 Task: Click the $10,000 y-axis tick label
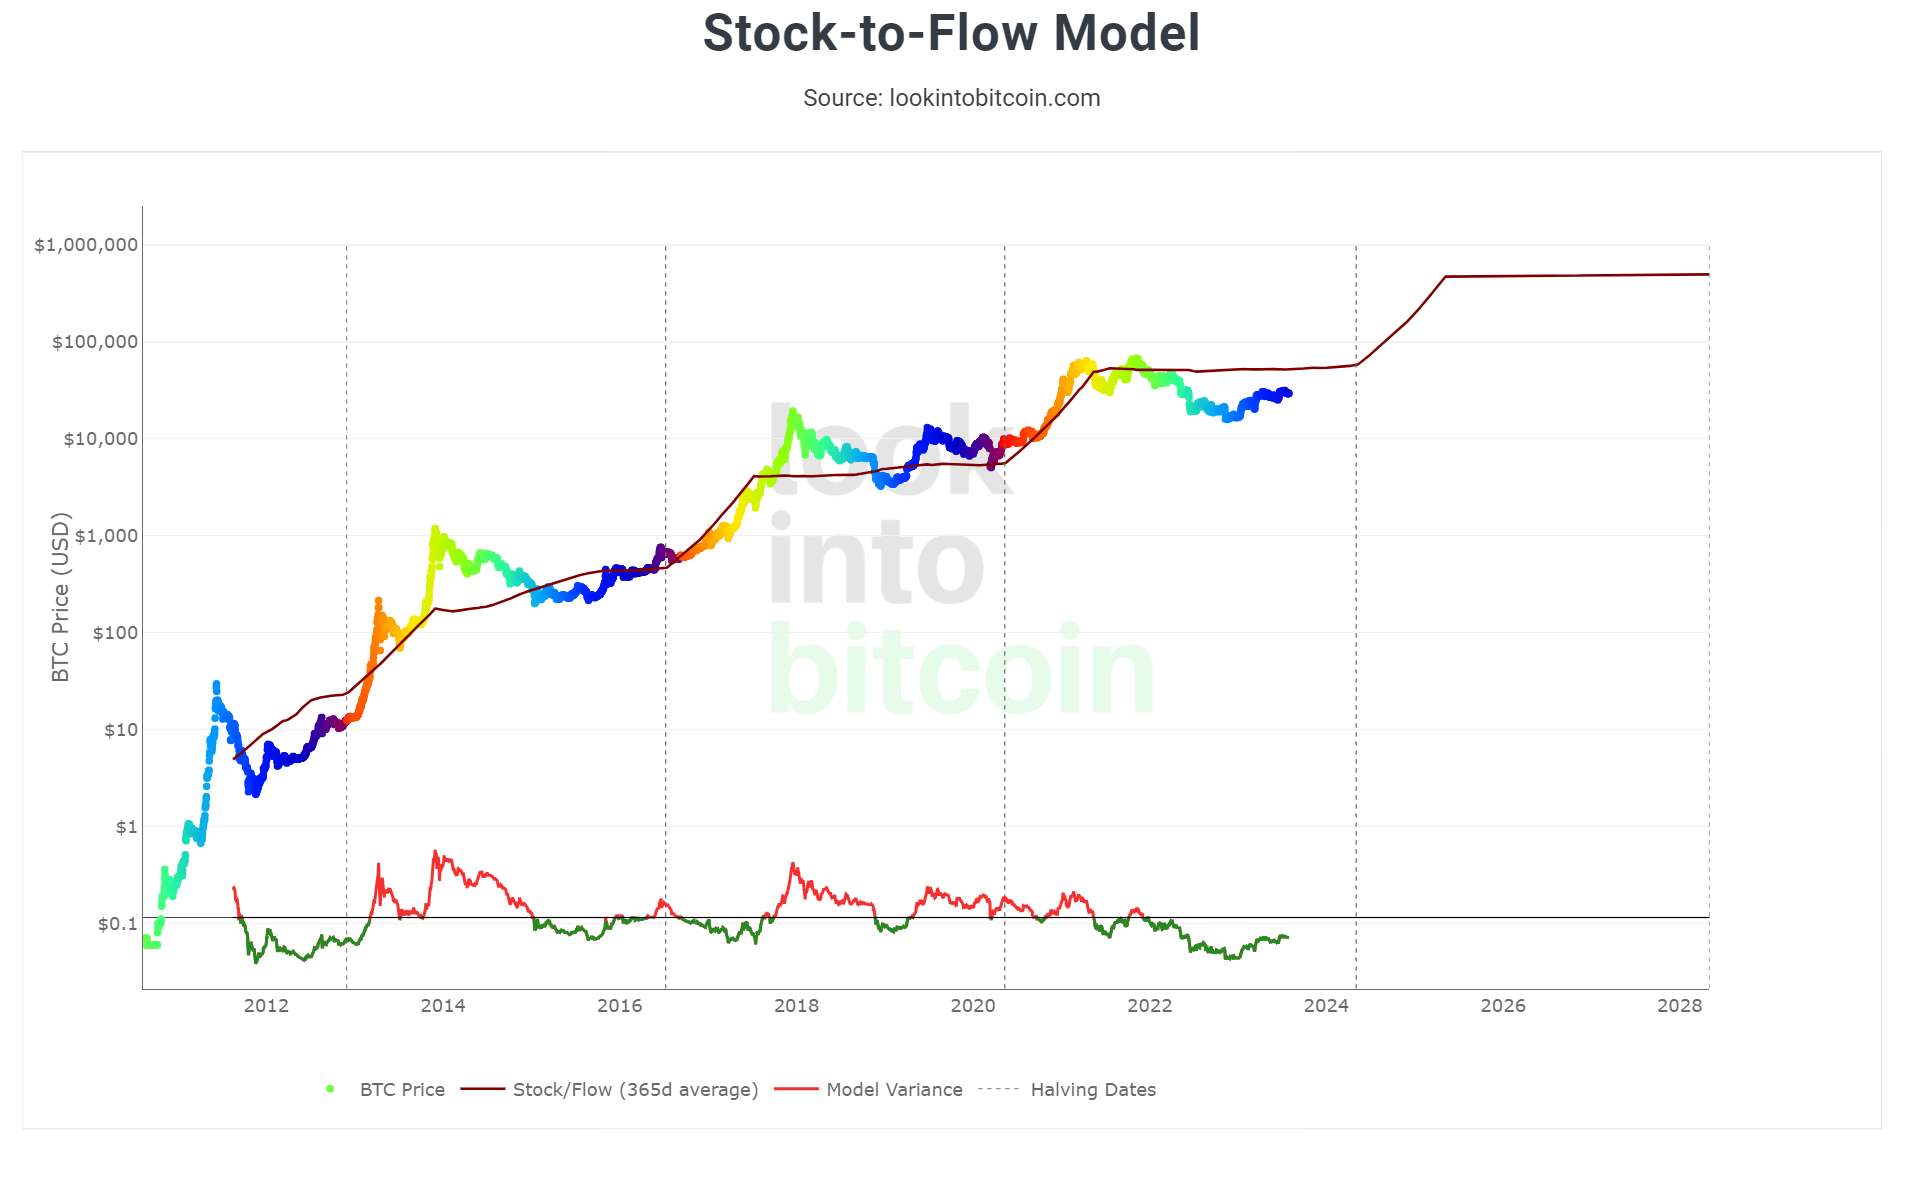[x=100, y=439]
